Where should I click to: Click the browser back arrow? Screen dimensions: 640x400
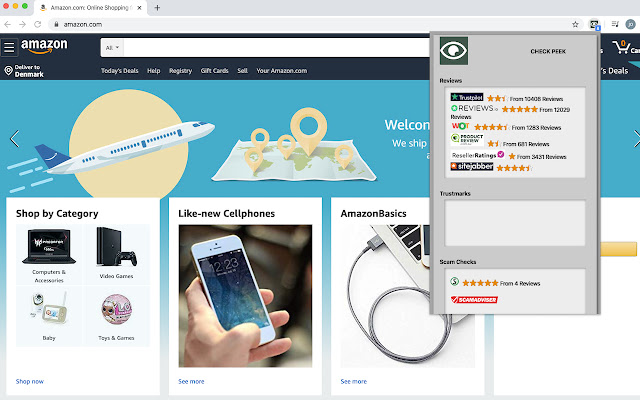(x=7, y=24)
